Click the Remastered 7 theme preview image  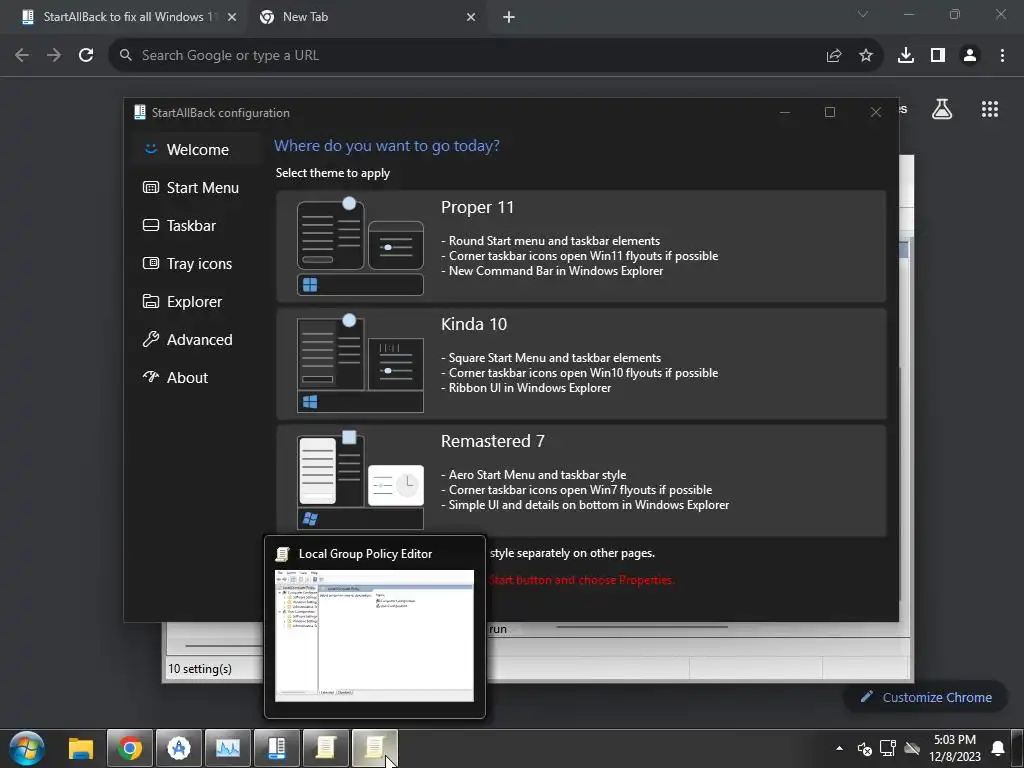point(360,480)
